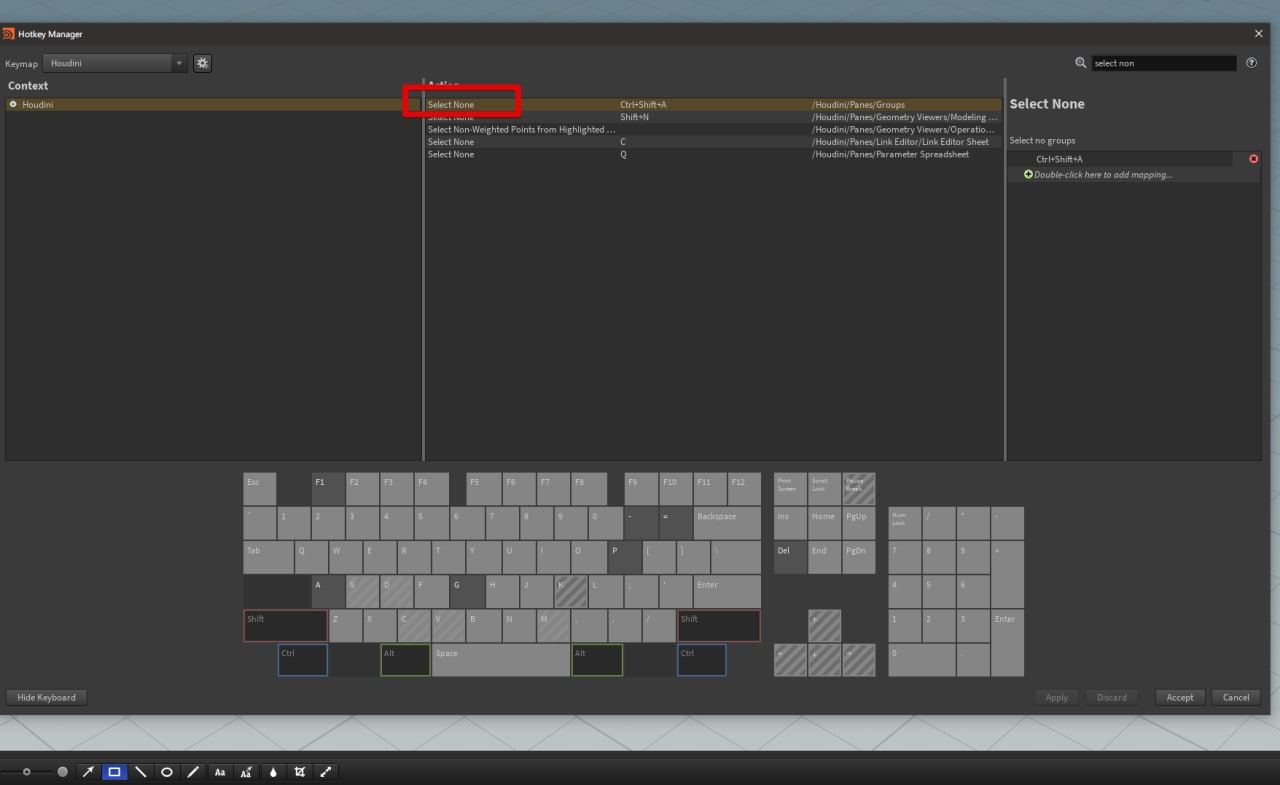The width and height of the screenshot is (1280, 785).
Task: Click the Home key on virtual keyboard
Action: click(824, 523)
